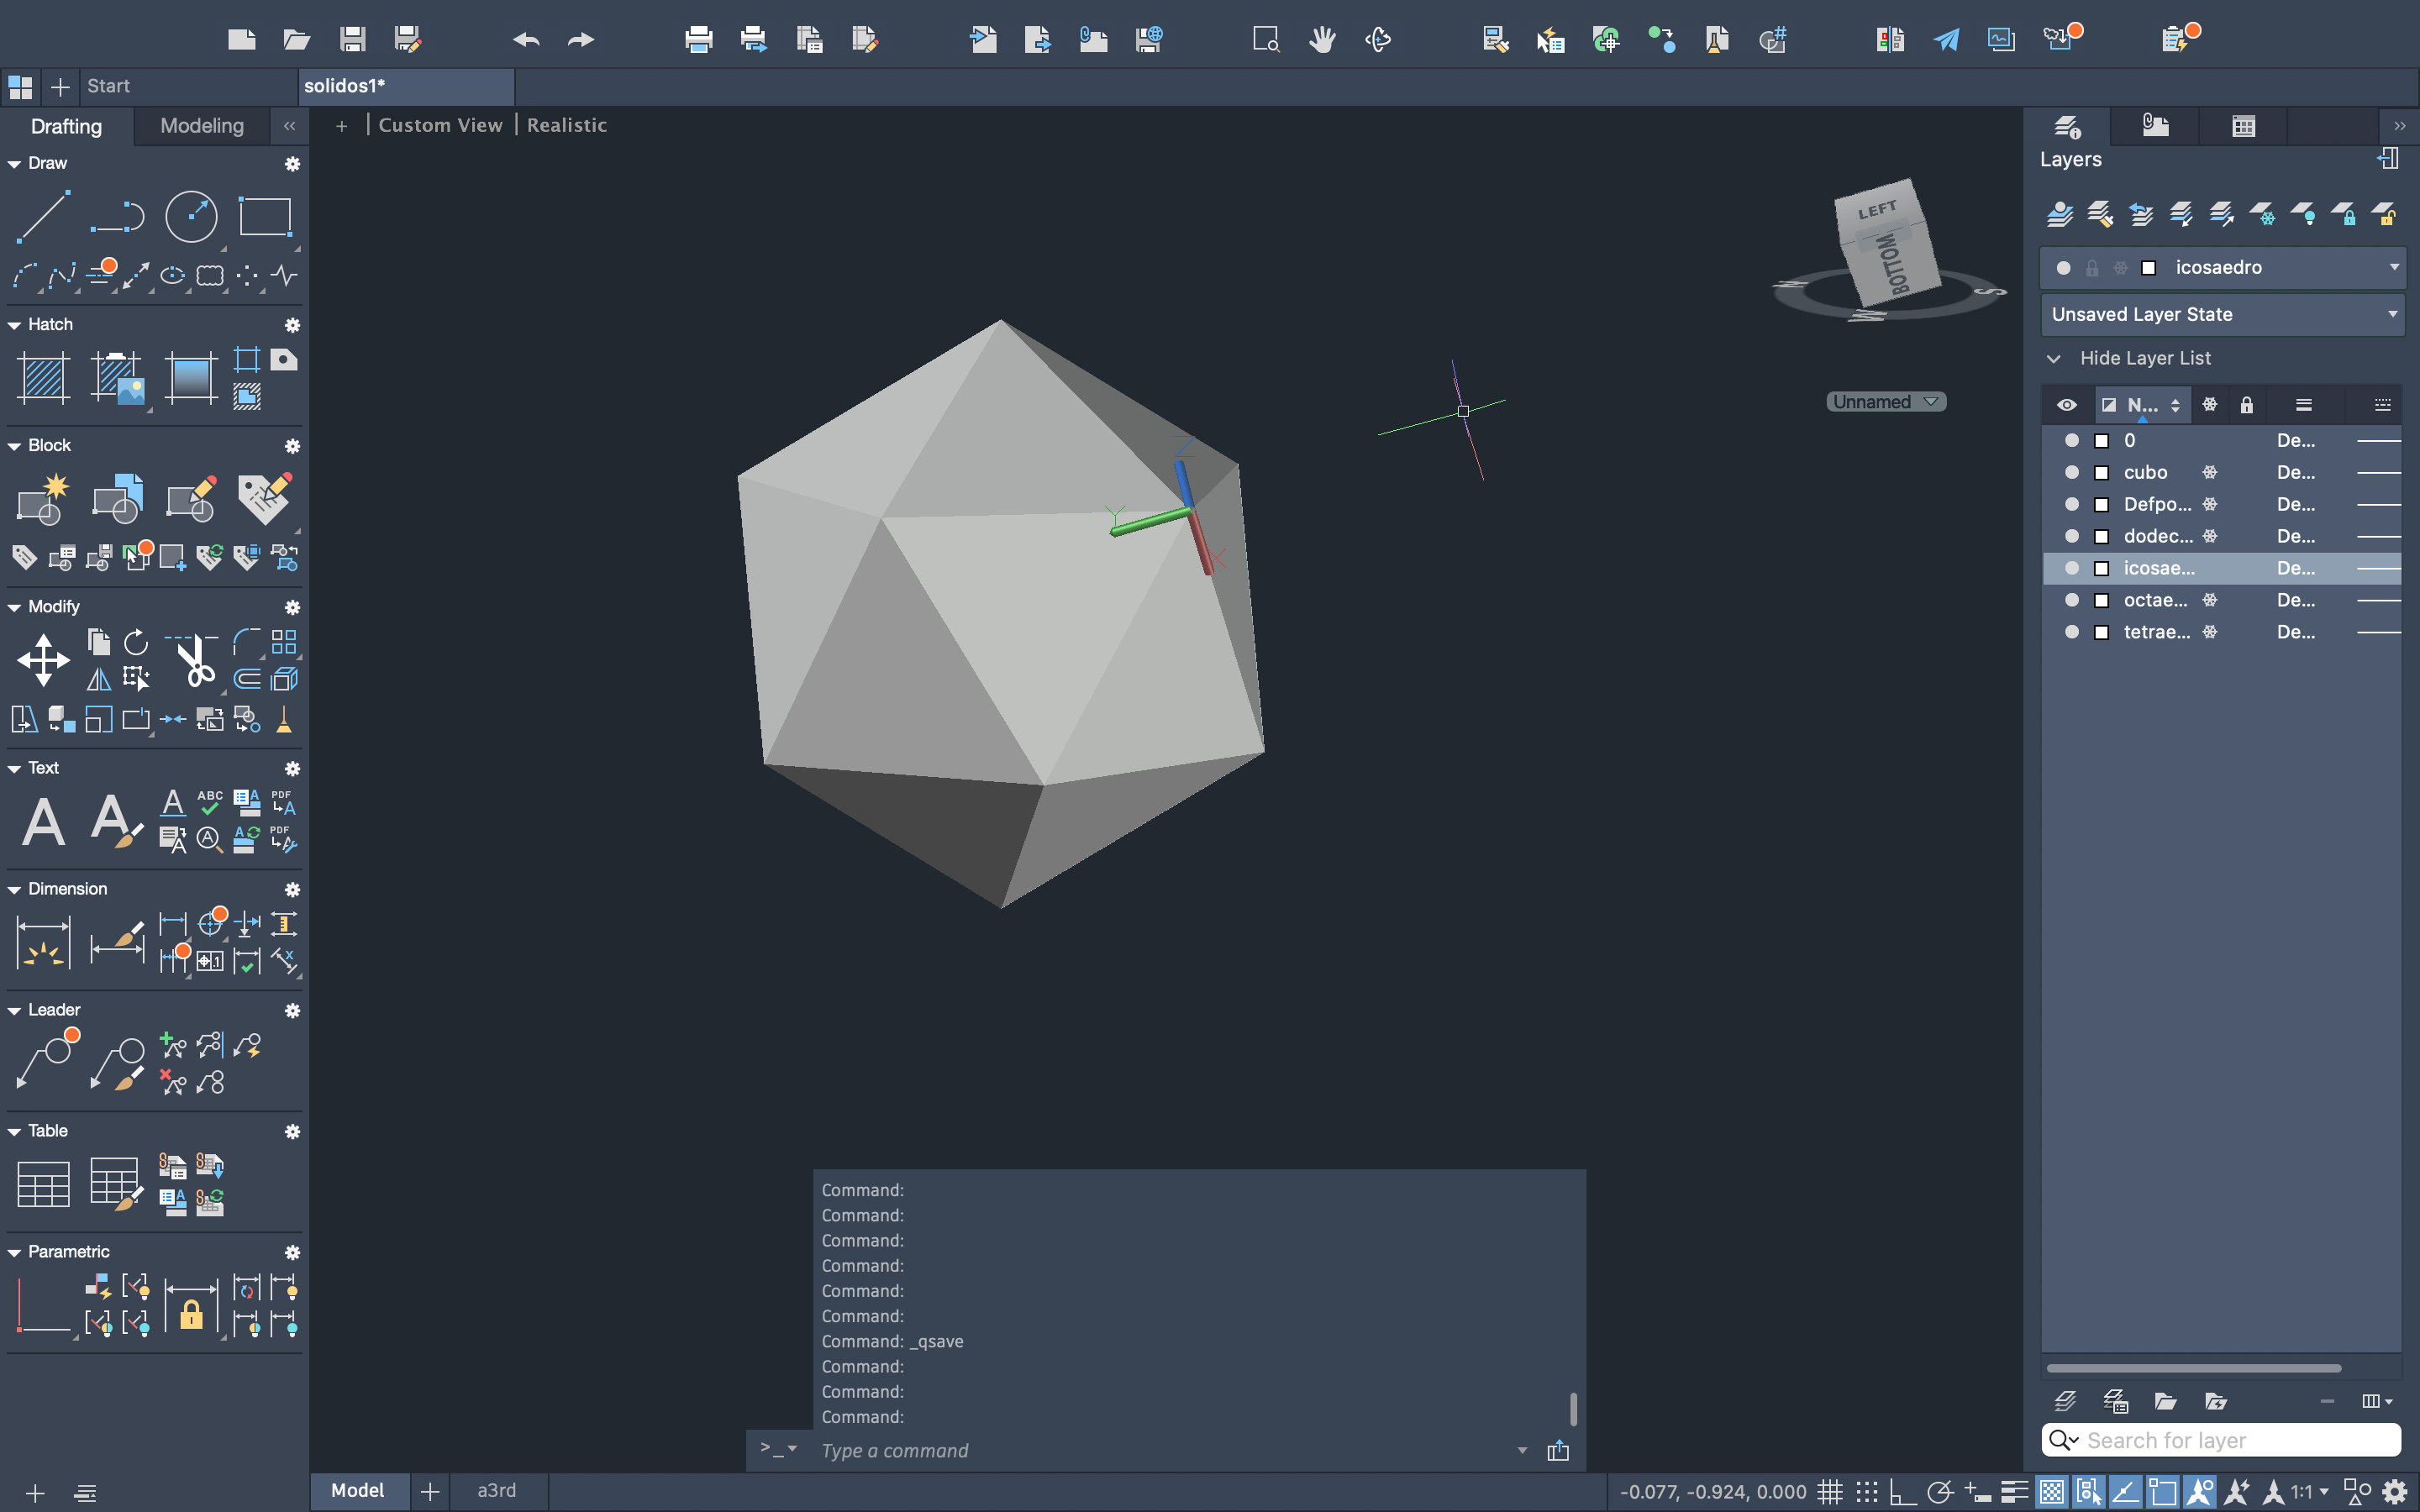Toggle freeze state of tetraedro layer
This screenshot has height=1512, width=2420.
coord(2210,632)
